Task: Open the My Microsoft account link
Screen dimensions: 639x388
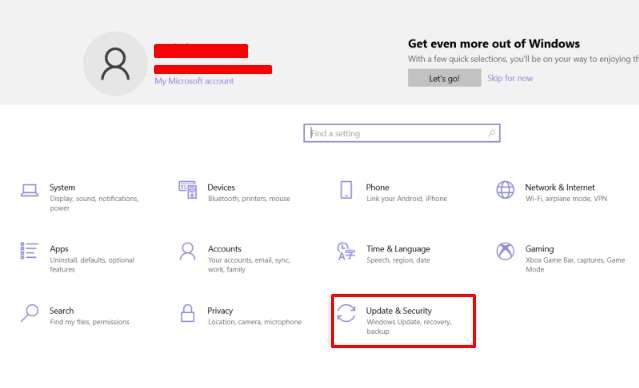Action: click(194, 81)
